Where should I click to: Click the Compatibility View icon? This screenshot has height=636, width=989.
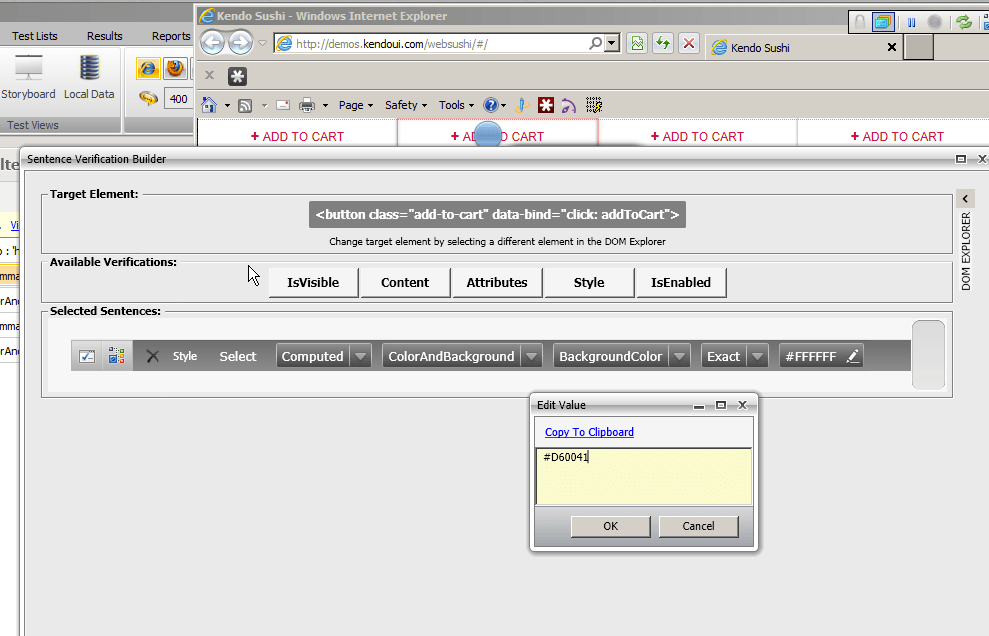coord(637,43)
